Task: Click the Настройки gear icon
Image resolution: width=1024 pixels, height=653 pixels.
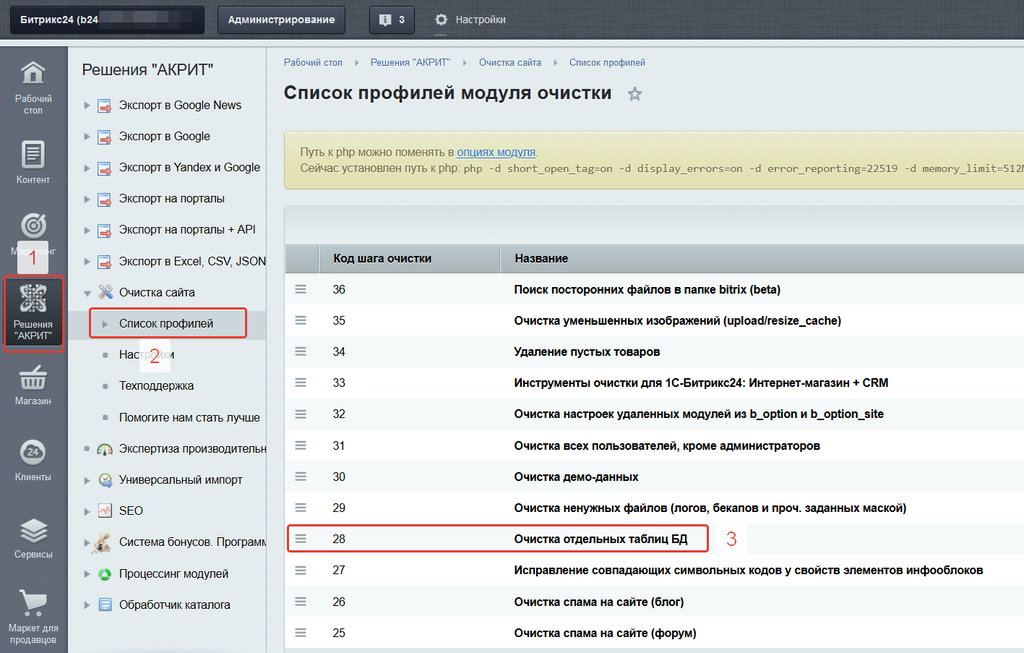Action: click(x=441, y=20)
